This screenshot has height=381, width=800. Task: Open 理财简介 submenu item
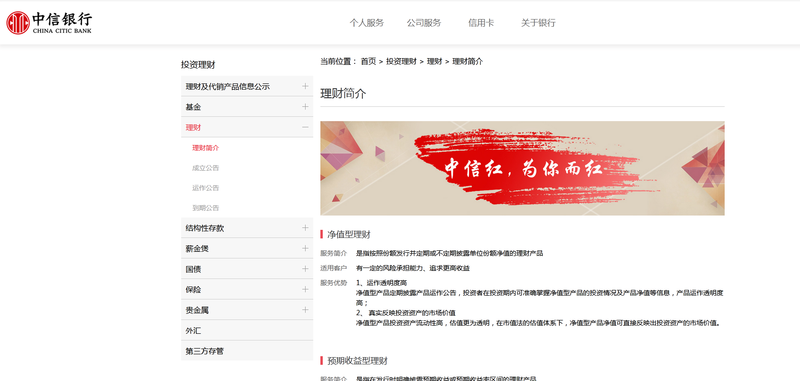pos(206,148)
